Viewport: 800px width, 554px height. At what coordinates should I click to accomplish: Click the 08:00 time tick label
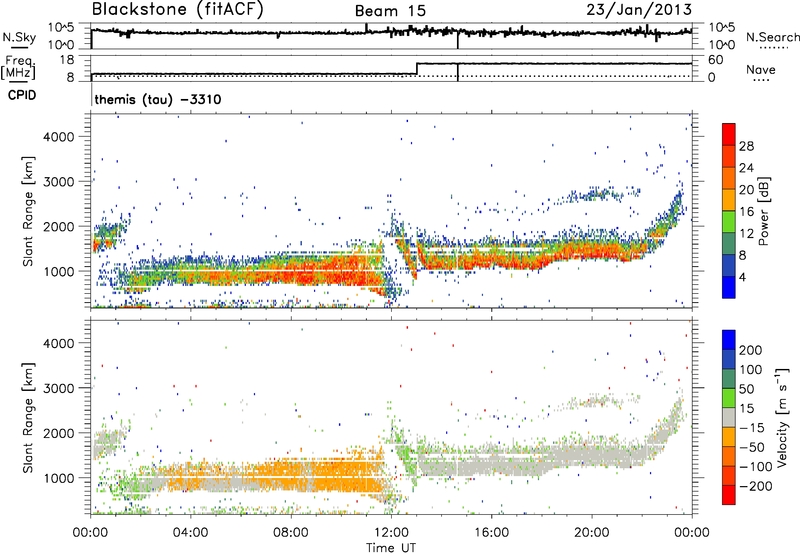(x=290, y=533)
